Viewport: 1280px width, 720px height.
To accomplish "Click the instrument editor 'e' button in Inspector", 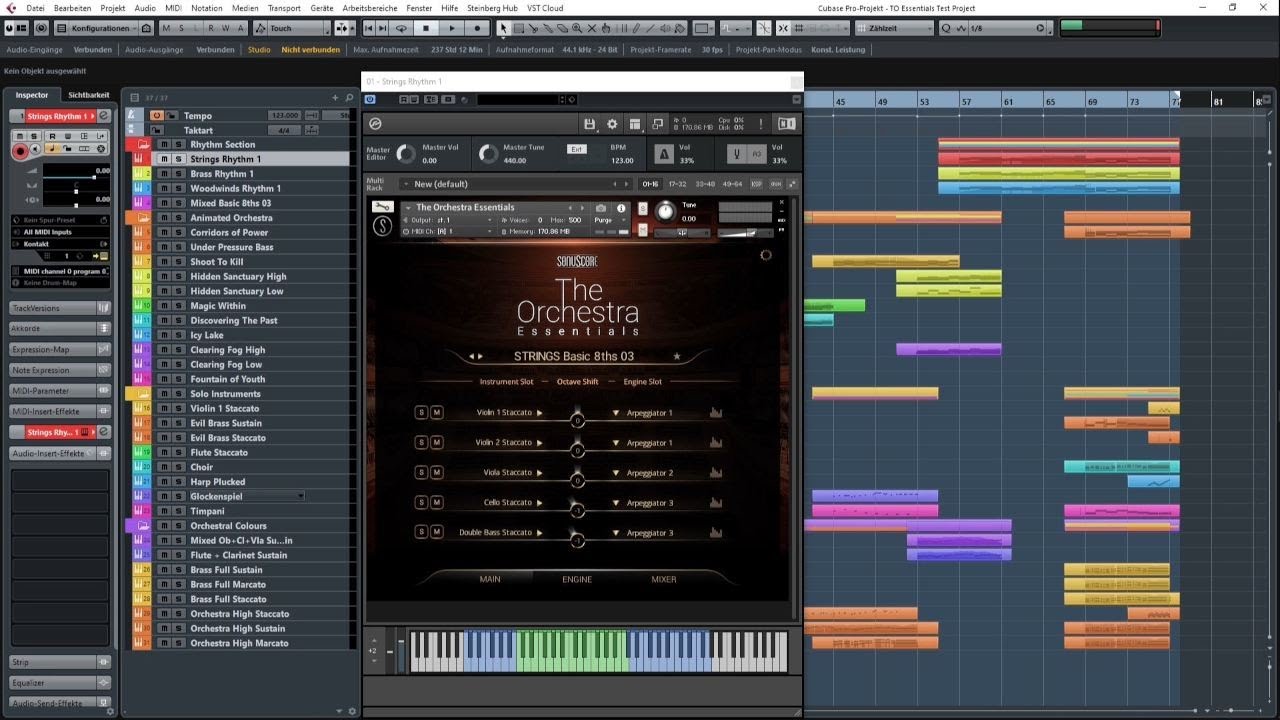I will (x=103, y=116).
